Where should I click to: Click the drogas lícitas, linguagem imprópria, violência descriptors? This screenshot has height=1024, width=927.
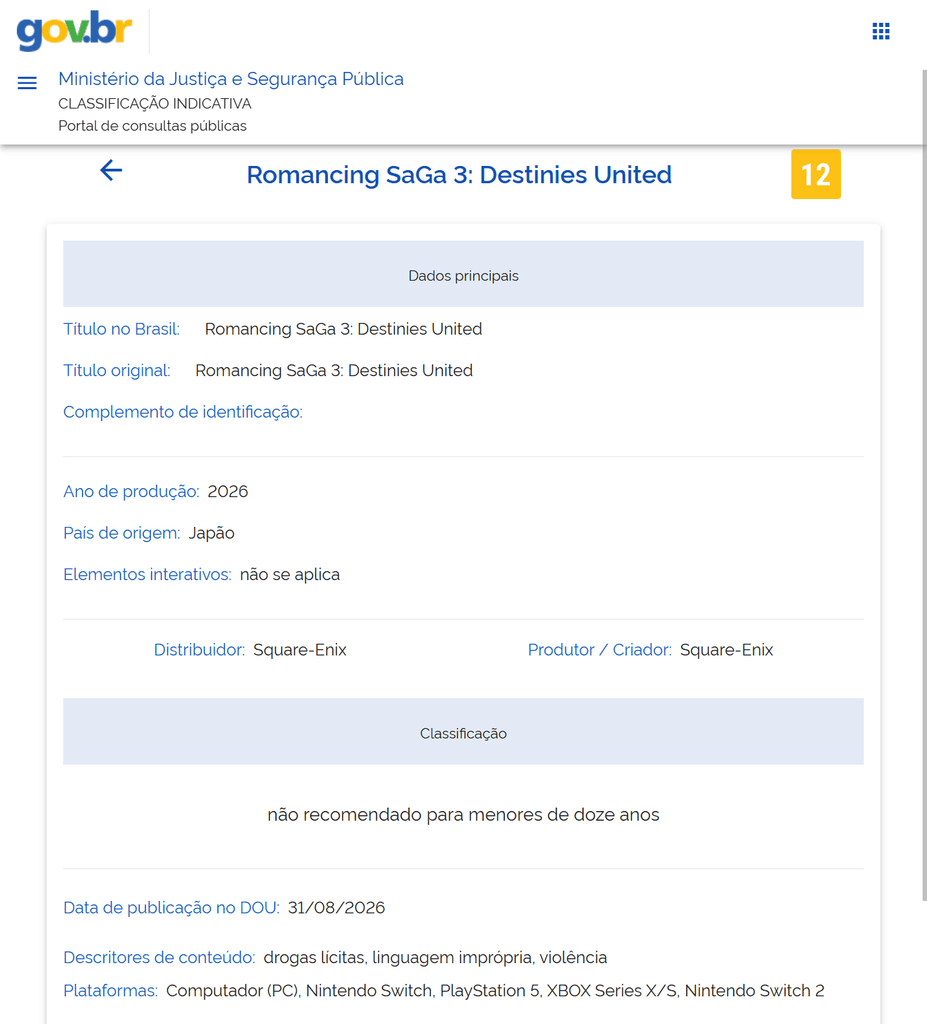coord(435,957)
